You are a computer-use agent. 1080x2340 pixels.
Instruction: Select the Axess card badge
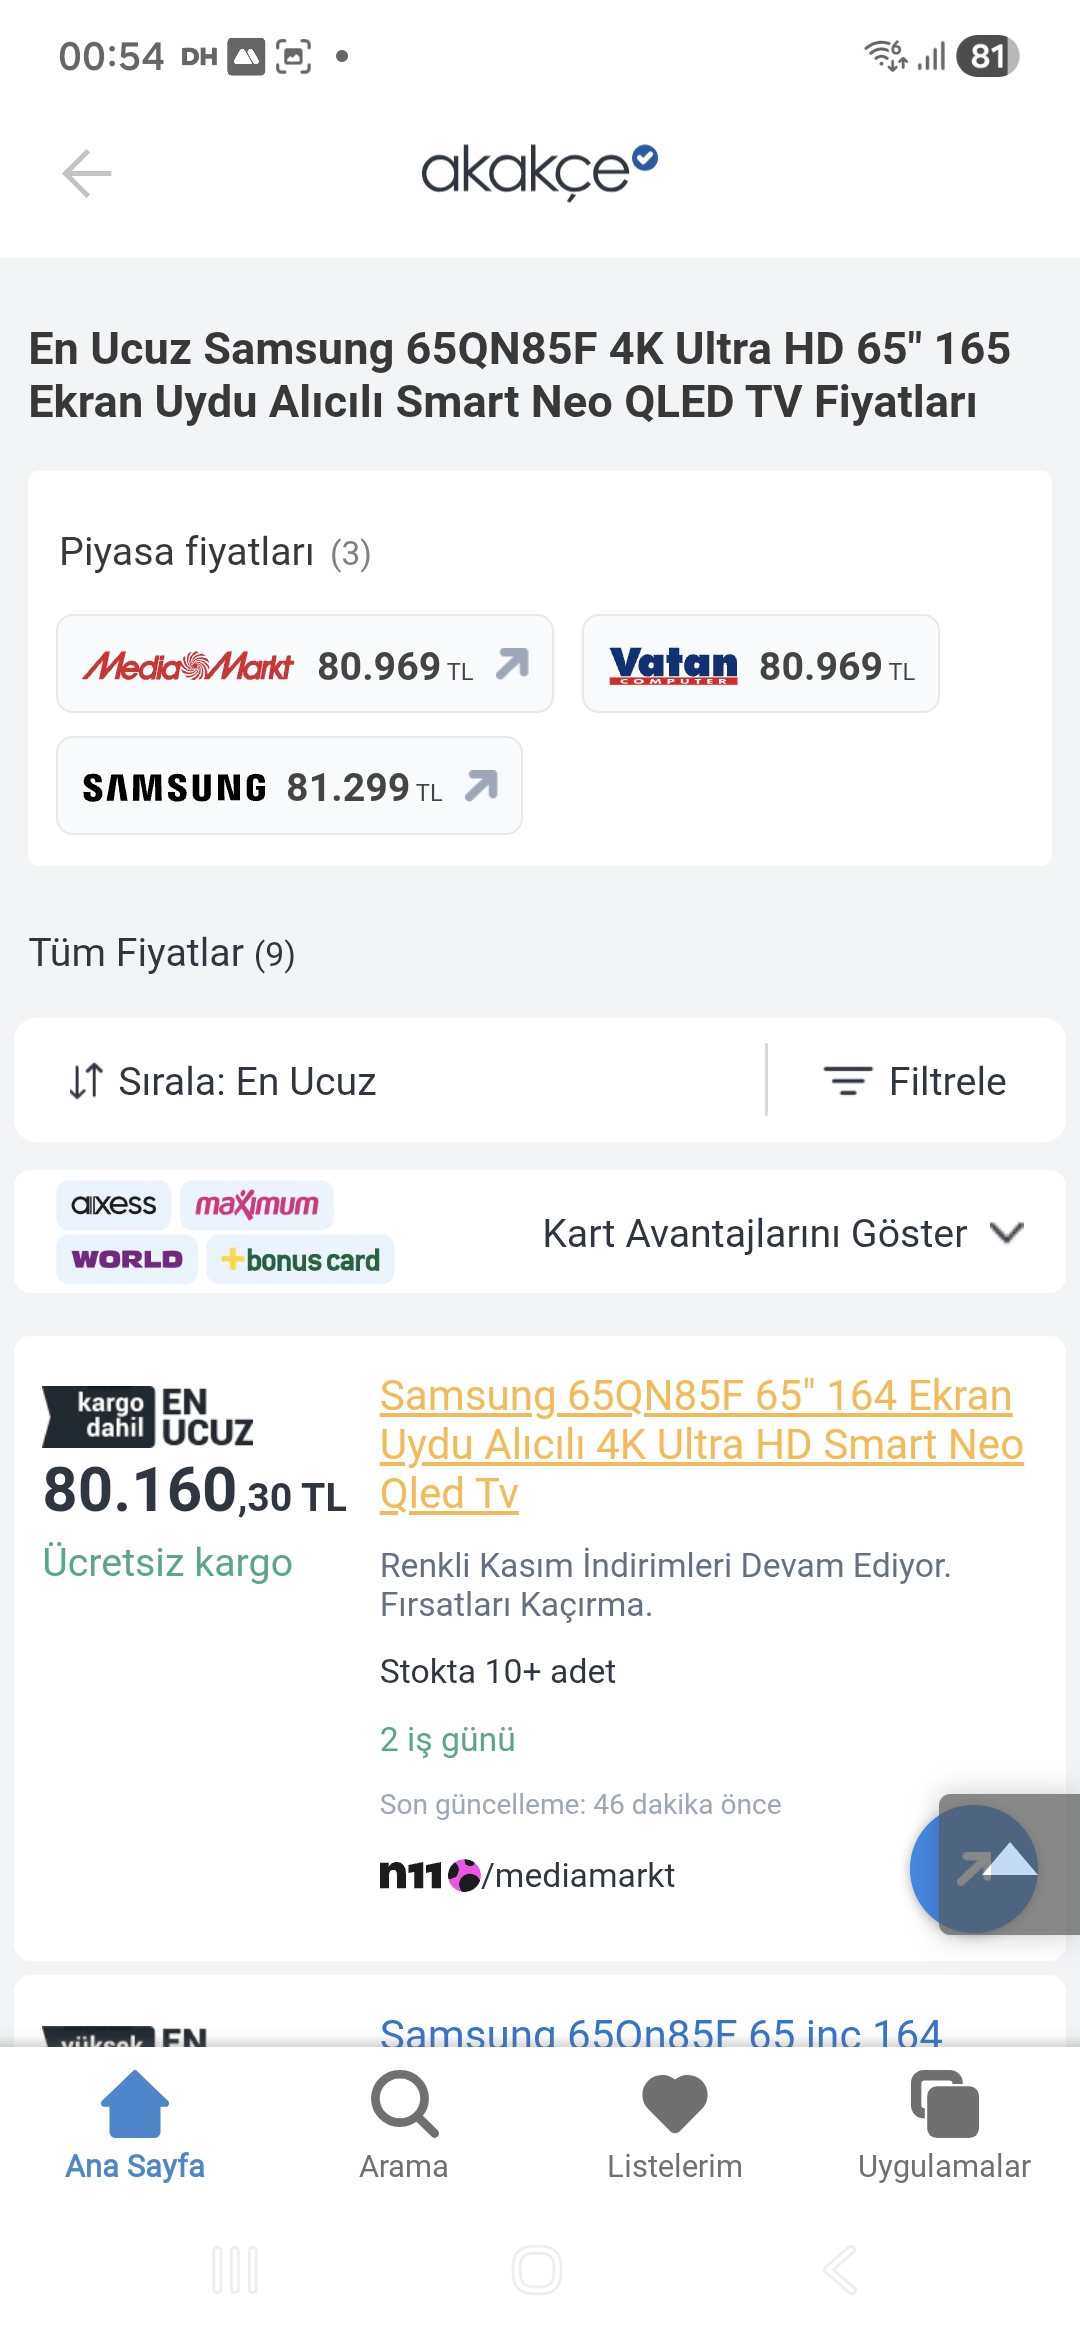[114, 1205]
